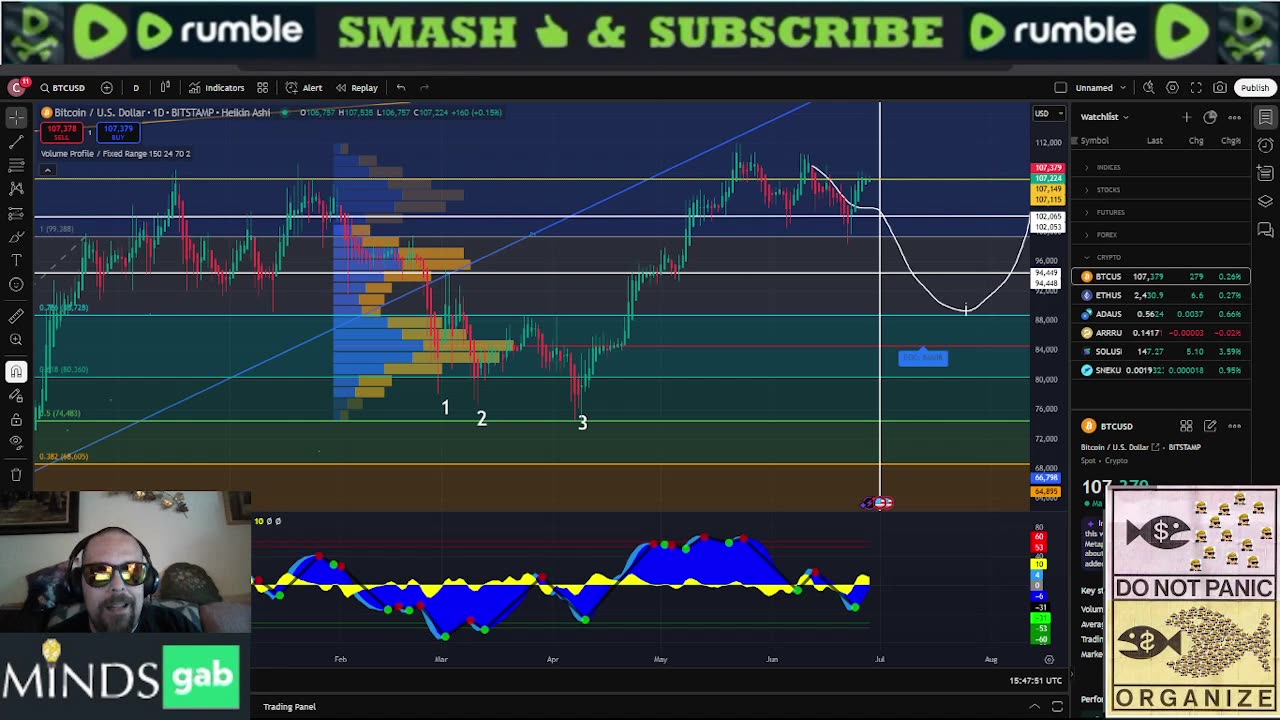Select the text annotation tool
This screenshot has height=720, width=1280.
(16, 260)
